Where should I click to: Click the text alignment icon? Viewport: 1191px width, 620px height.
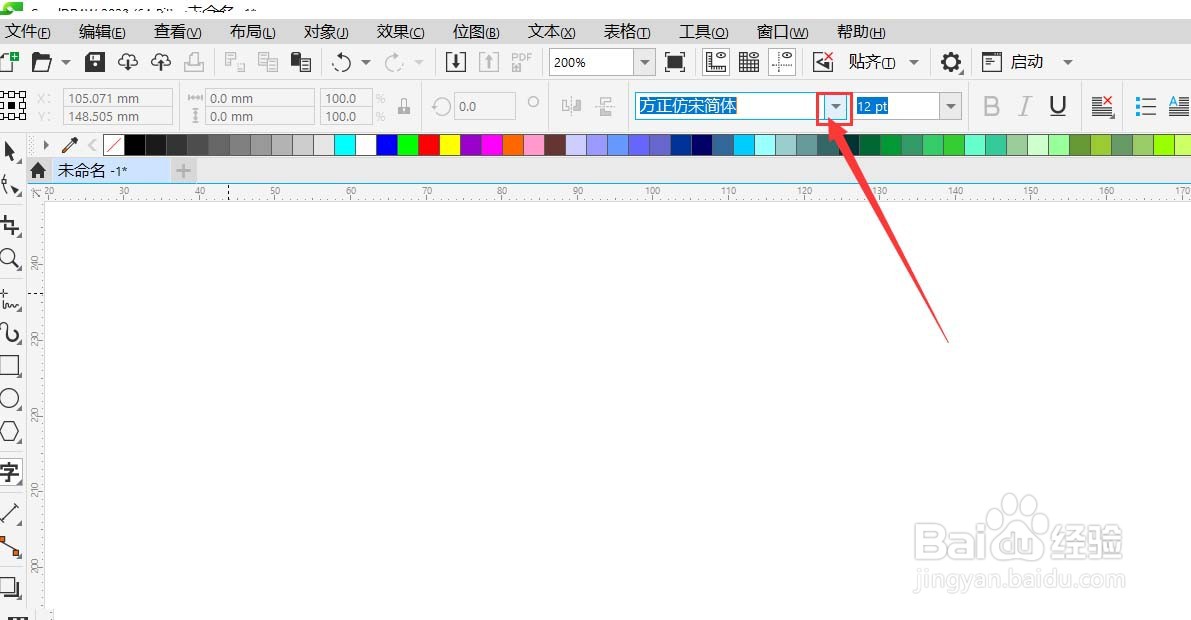pyautogui.click(x=1102, y=106)
